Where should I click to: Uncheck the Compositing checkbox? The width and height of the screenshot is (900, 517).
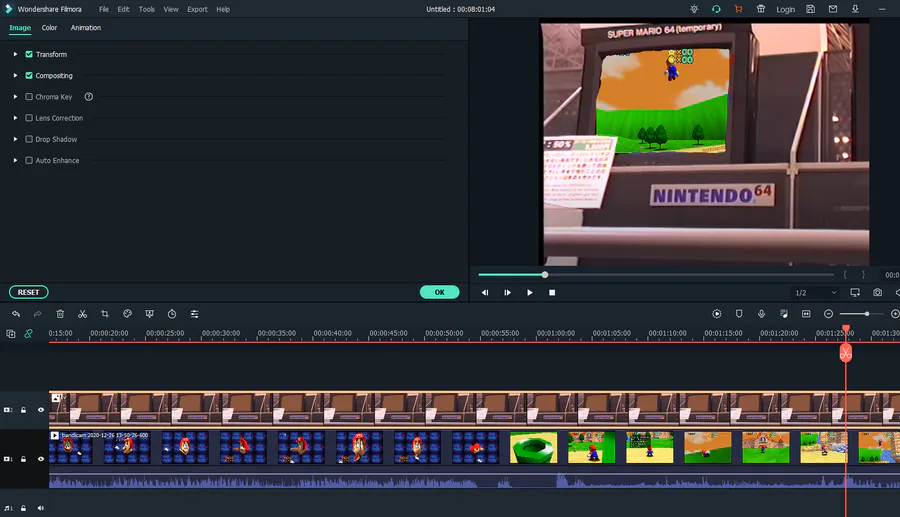[29, 75]
